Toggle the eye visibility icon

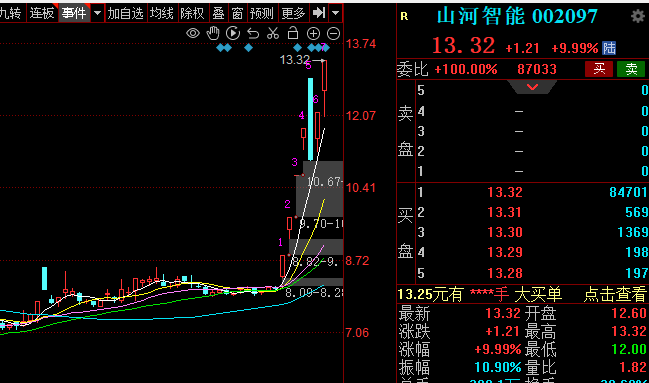193,33
